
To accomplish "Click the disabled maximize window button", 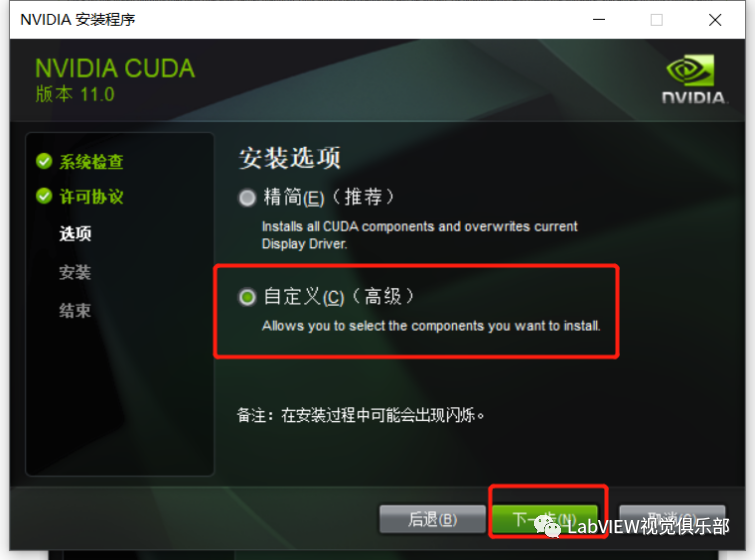I will pyautogui.click(x=657, y=20).
